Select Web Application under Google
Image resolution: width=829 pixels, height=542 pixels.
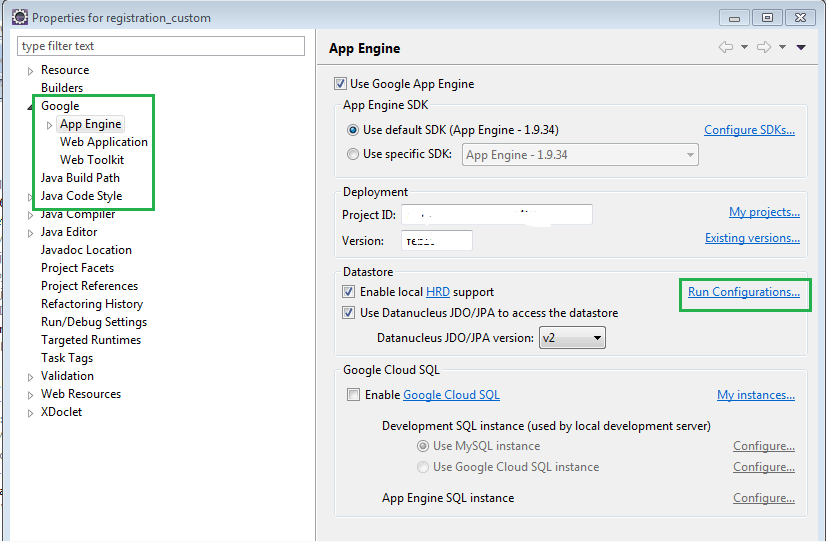coord(104,142)
